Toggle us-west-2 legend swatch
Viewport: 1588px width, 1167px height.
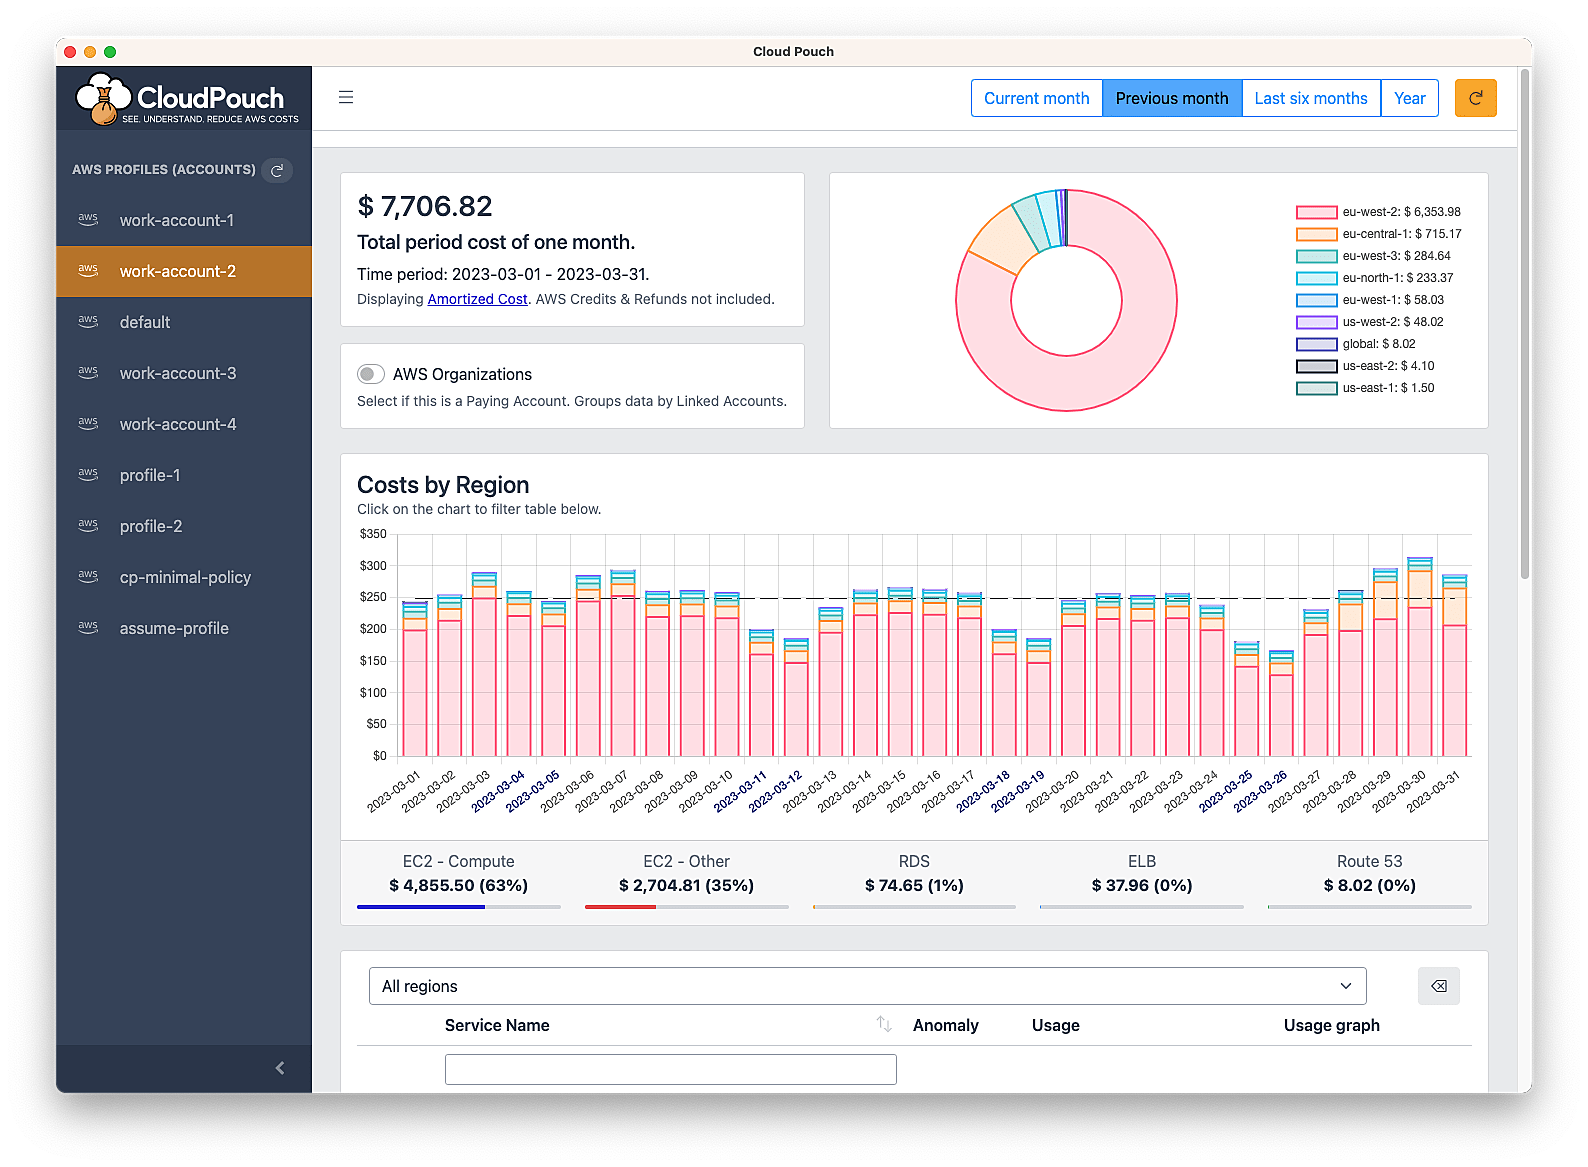click(1316, 322)
